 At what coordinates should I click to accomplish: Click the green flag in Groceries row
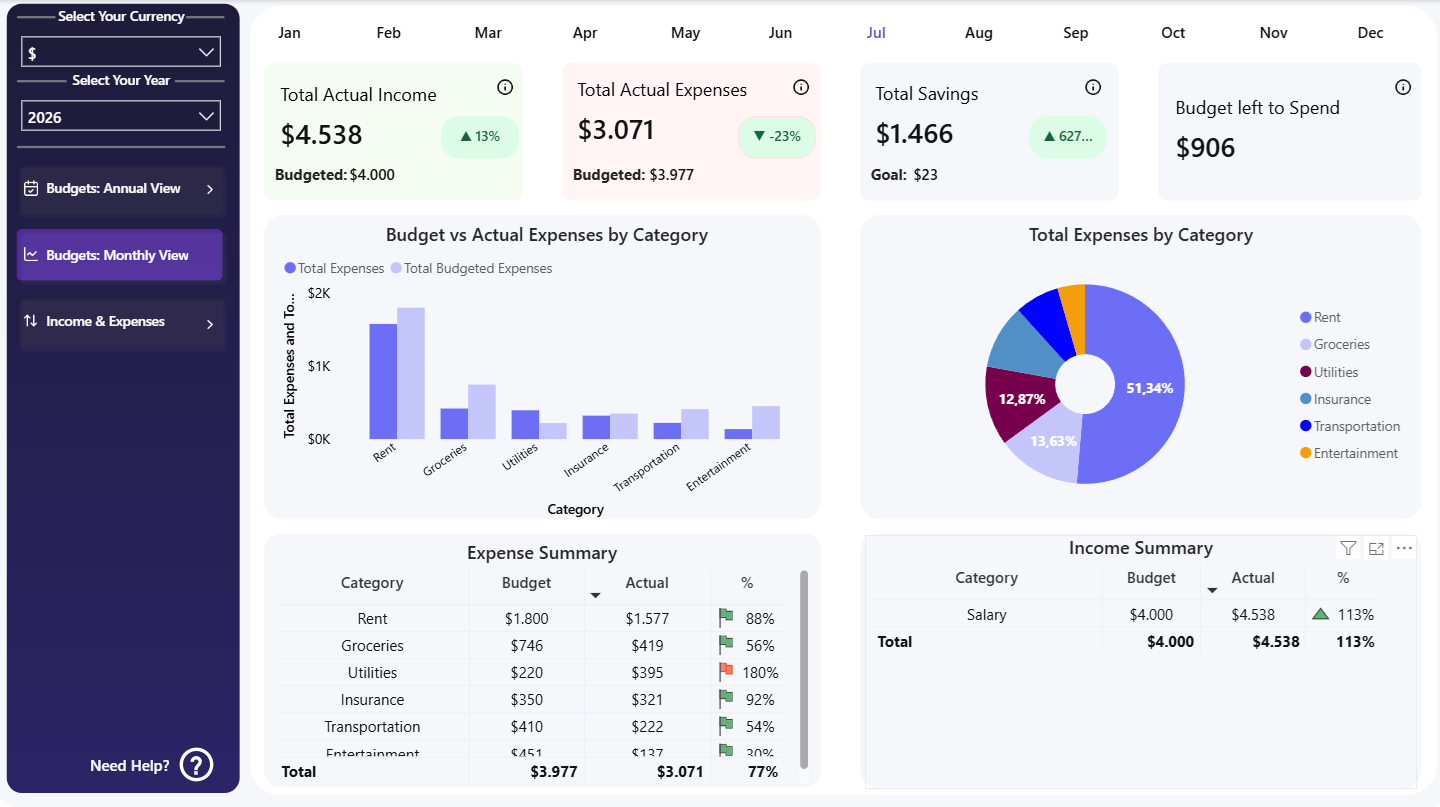726,643
